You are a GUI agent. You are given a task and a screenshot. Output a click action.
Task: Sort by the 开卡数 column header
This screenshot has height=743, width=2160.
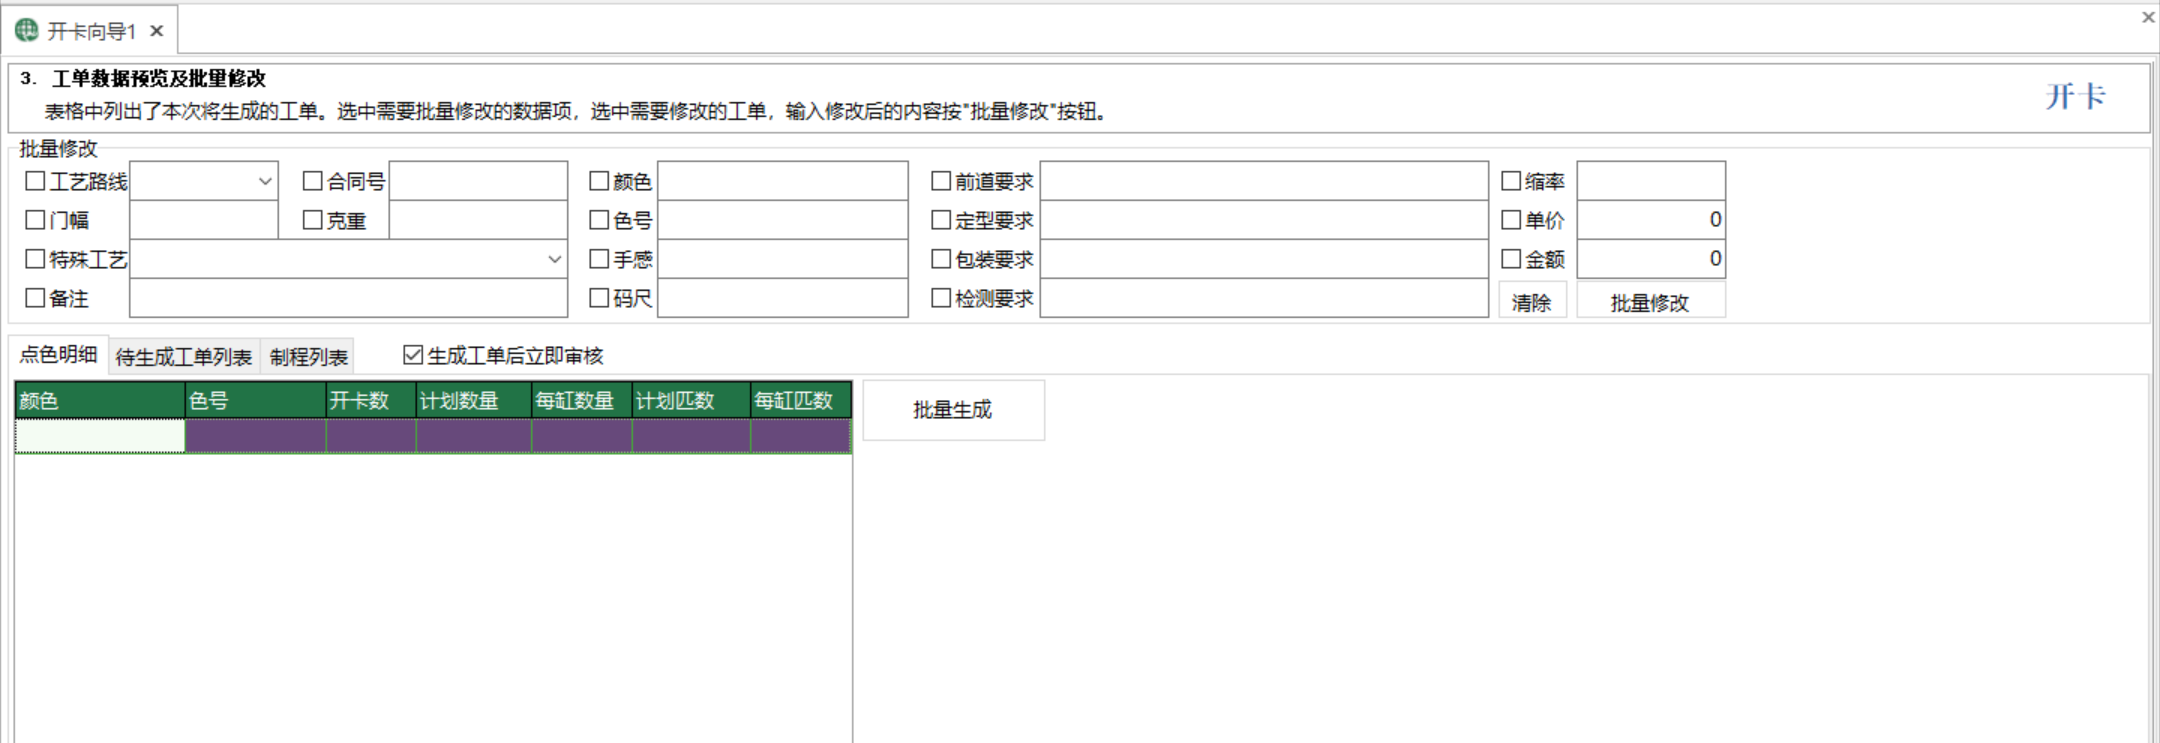371,400
